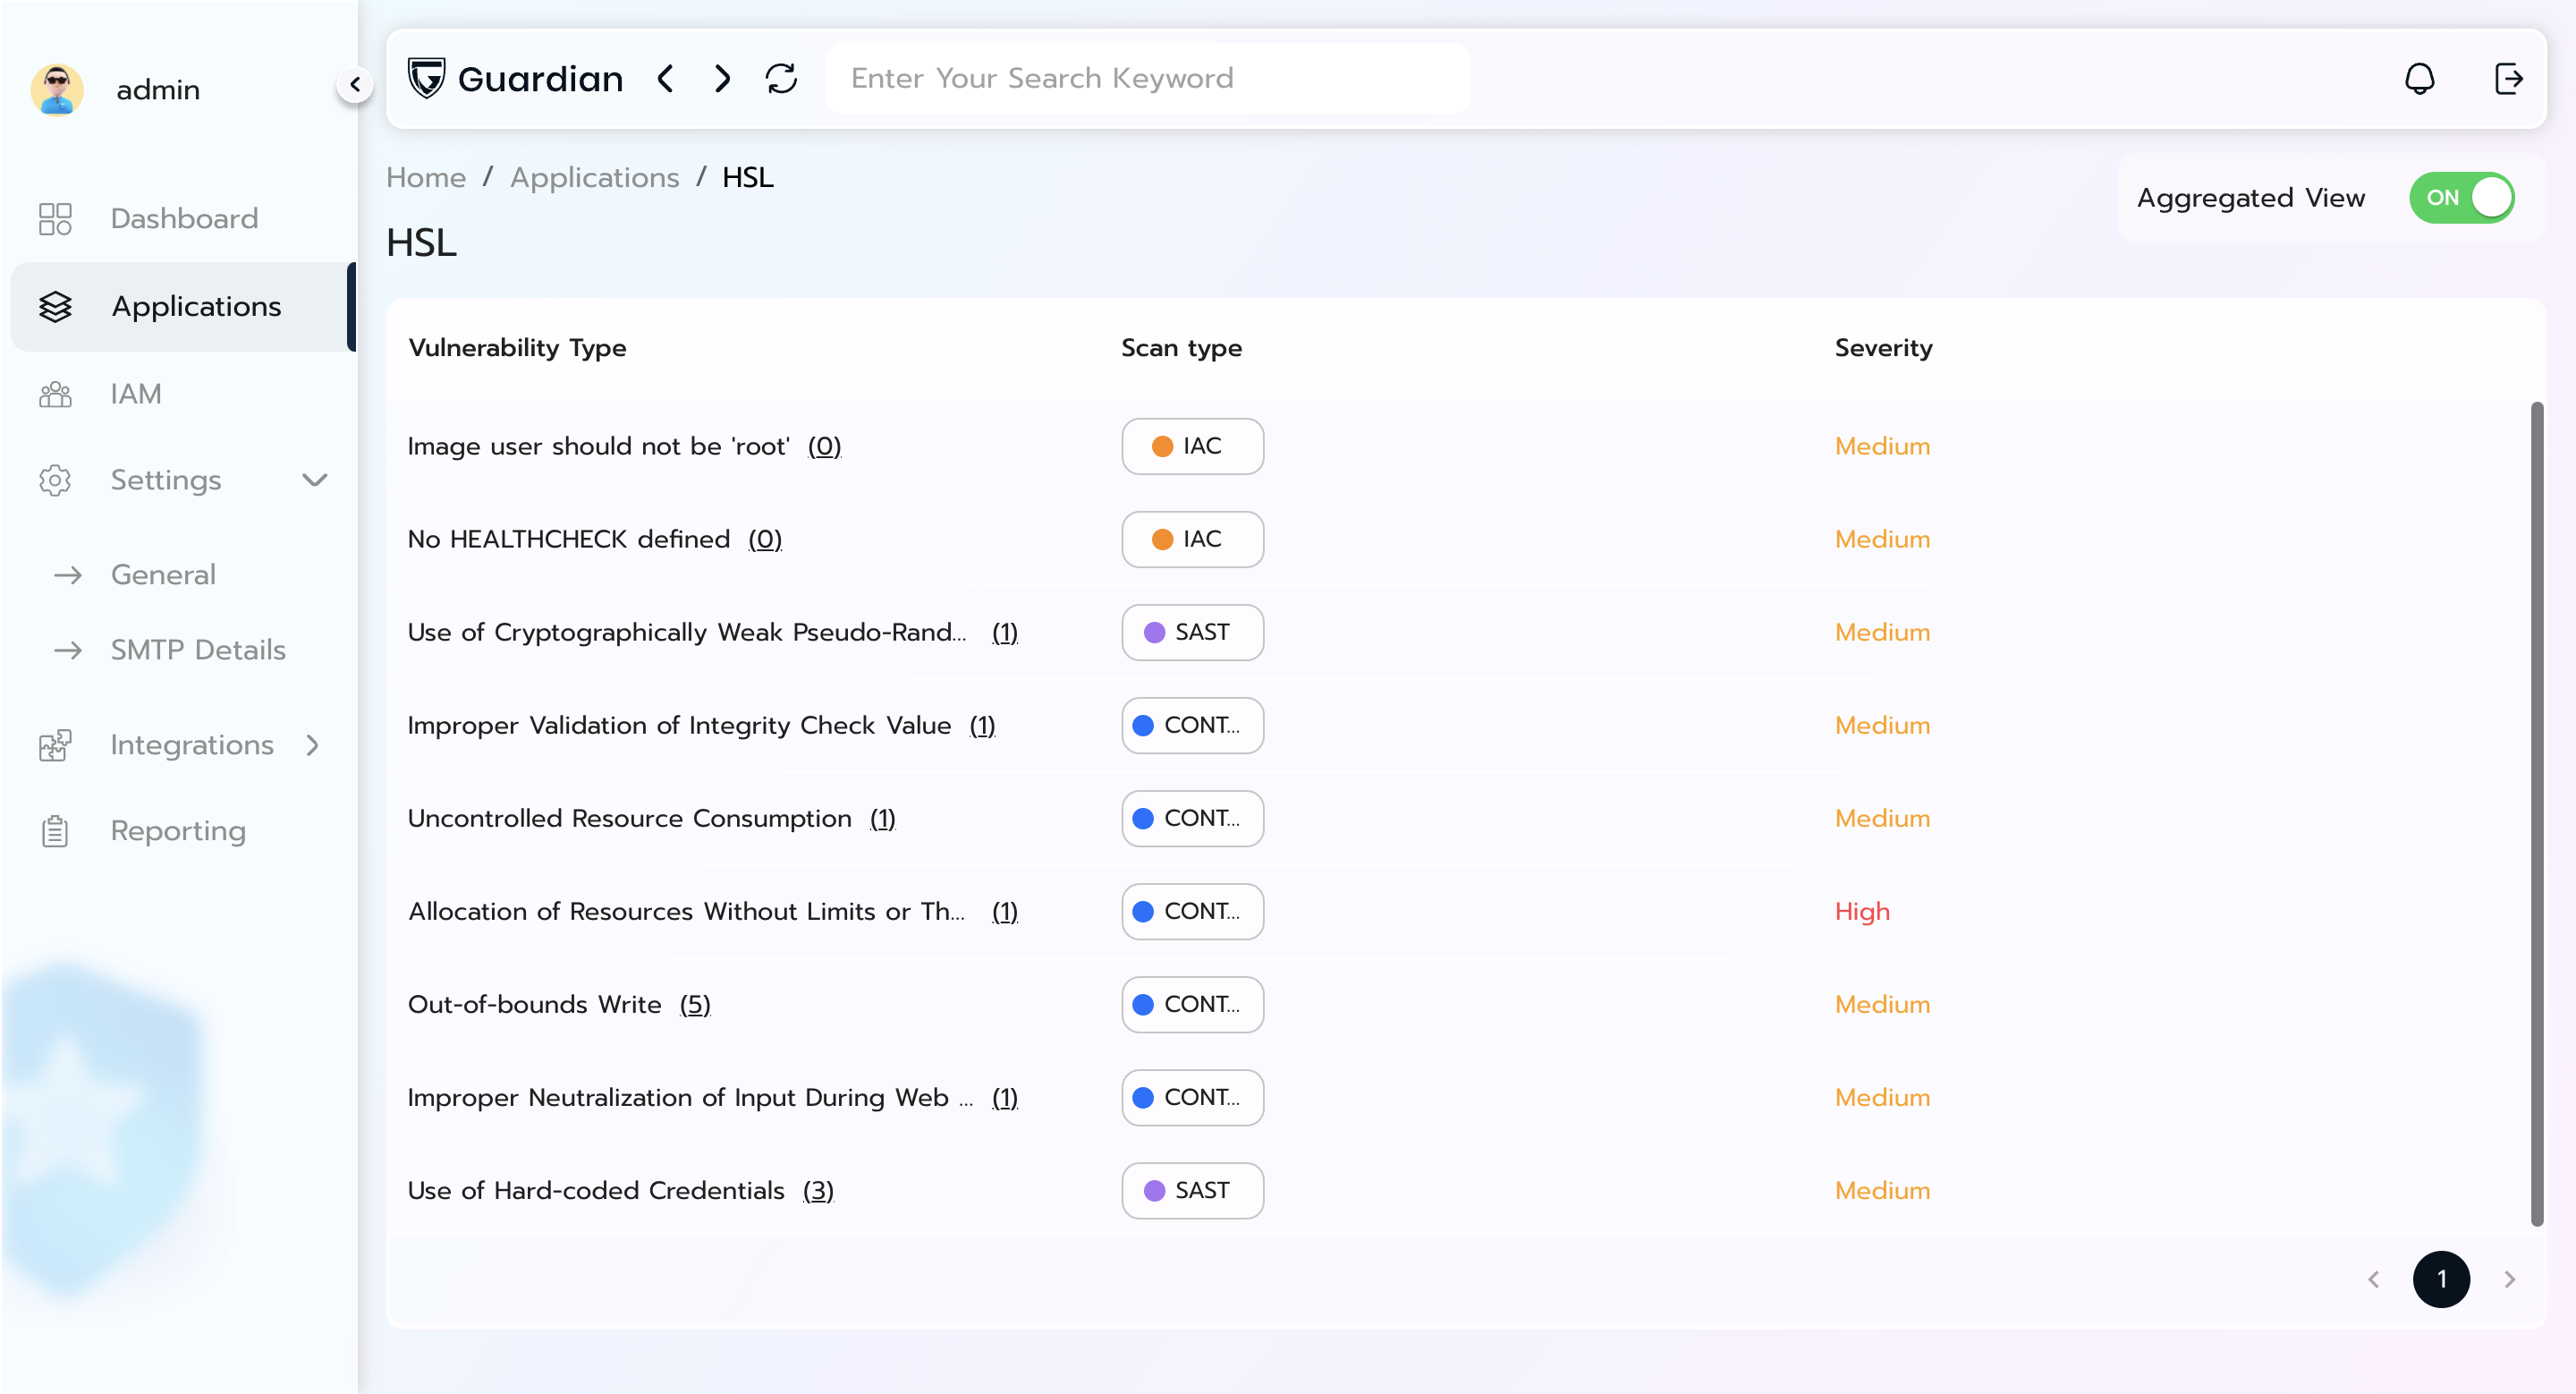Click the table vertical scrollbar

[2536, 814]
